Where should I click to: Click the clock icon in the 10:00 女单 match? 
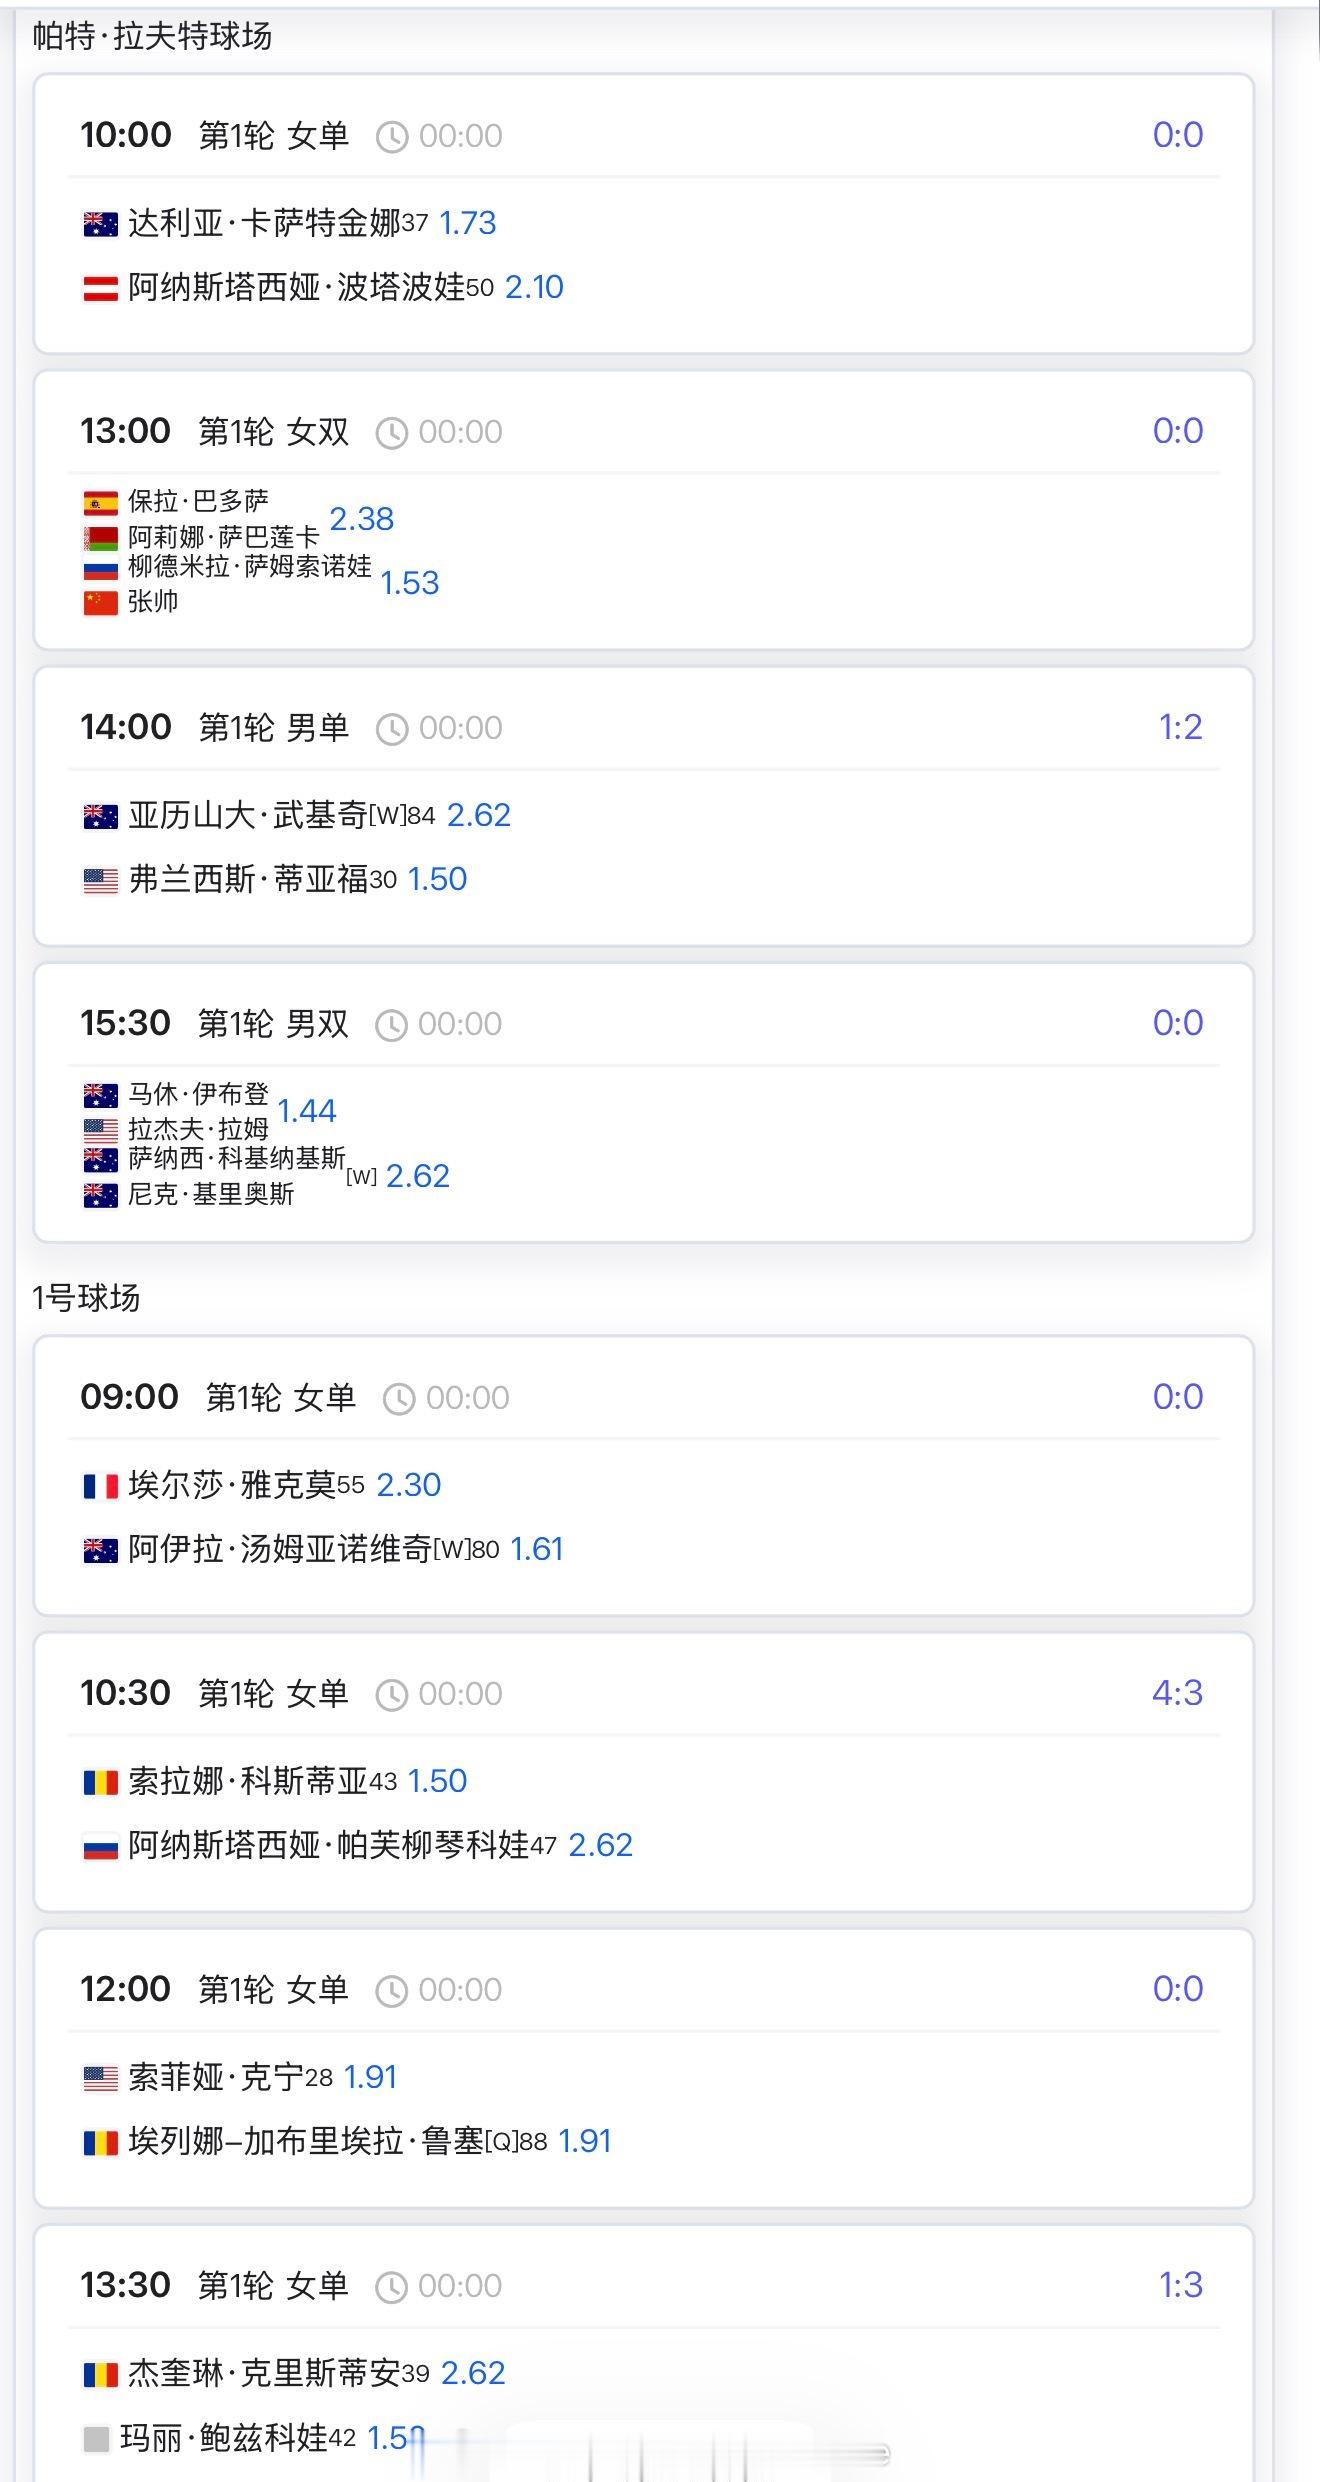click(x=392, y=137)
